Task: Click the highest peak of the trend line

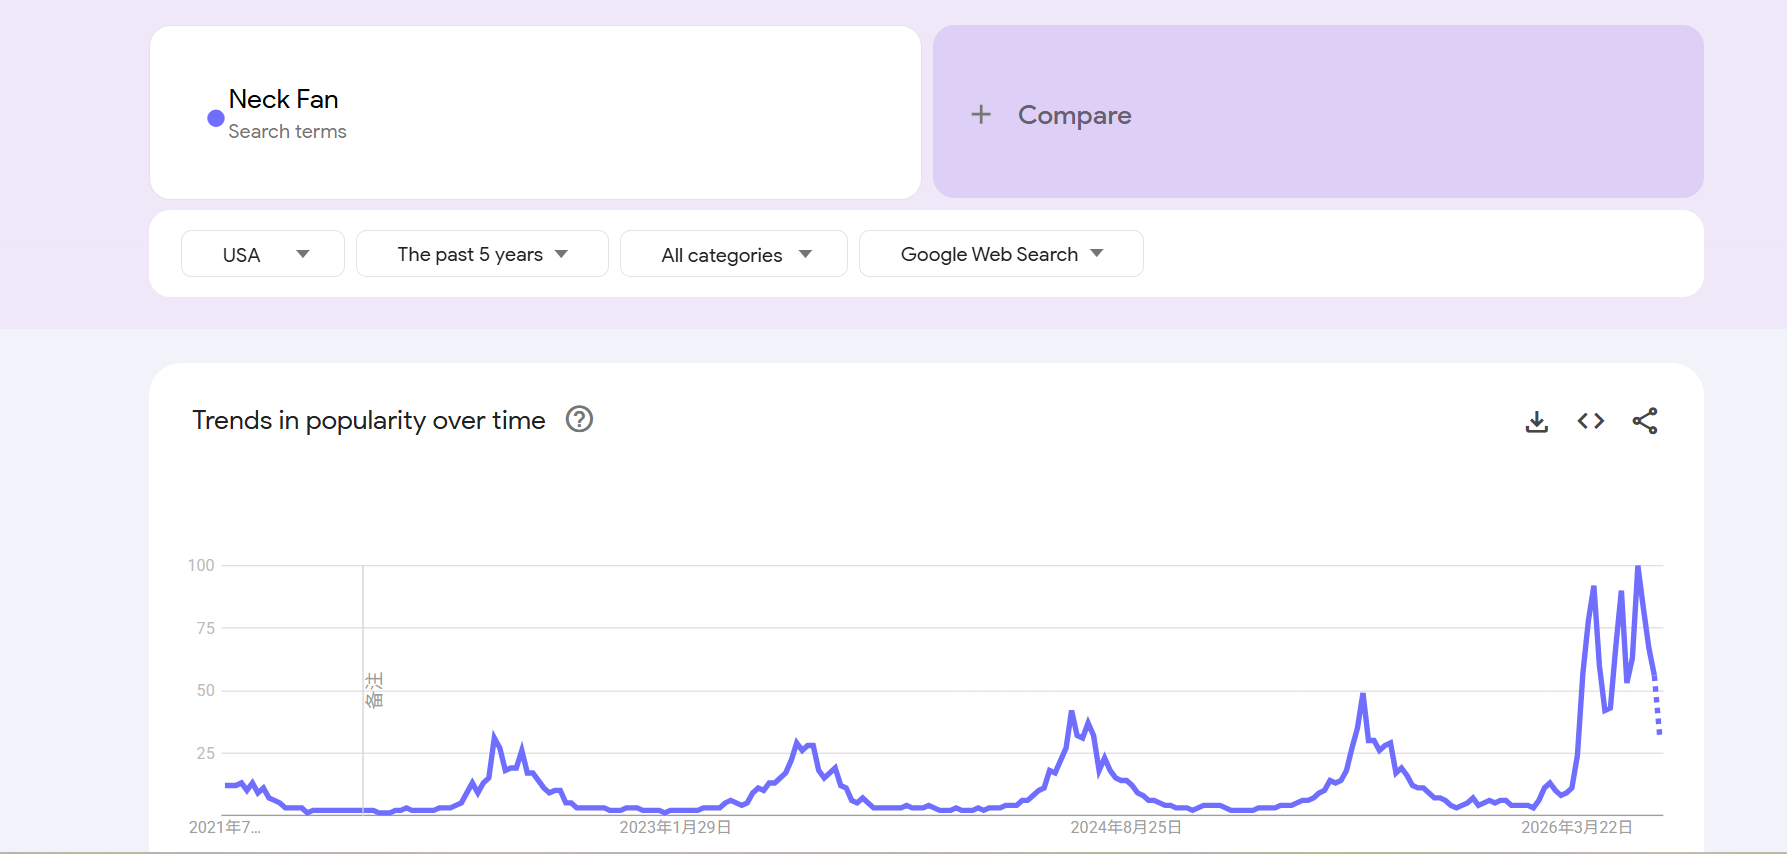Action: [x=1638, y=568]
